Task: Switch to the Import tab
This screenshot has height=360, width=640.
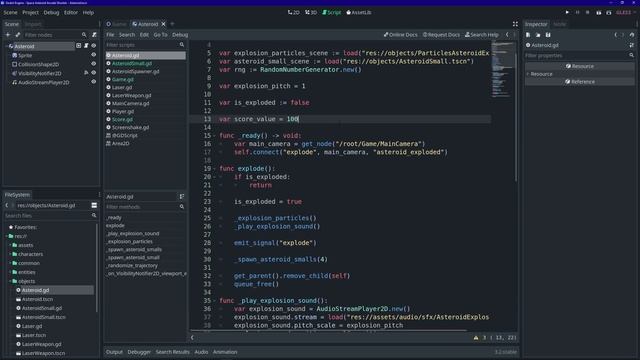Action: click(x=33, y=24)
